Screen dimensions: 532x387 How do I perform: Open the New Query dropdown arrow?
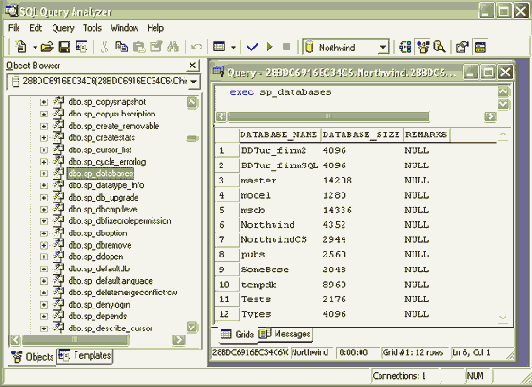35,47
